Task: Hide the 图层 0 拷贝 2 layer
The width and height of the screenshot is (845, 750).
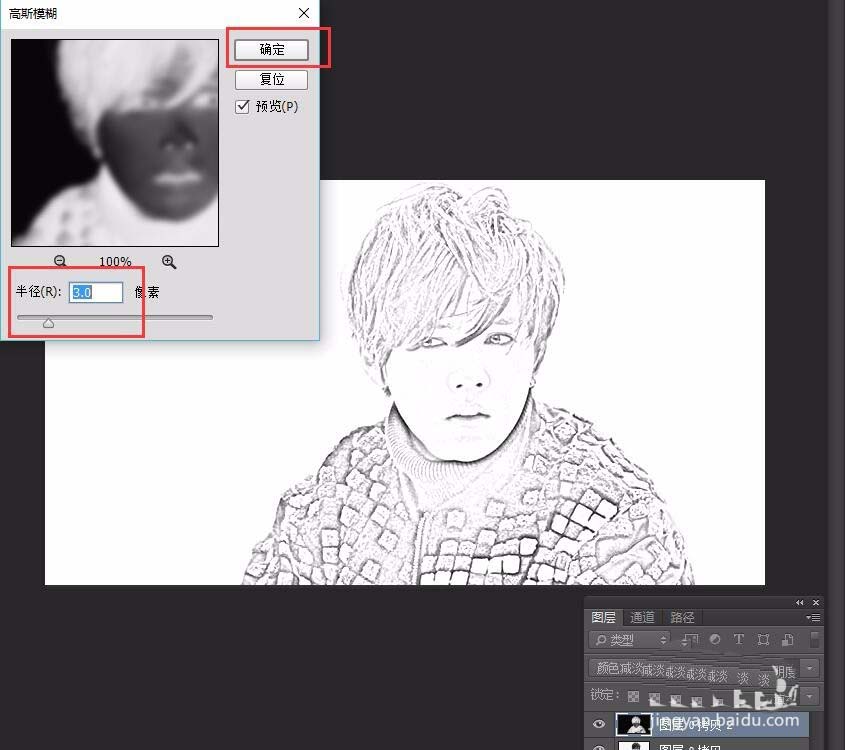Action: [x=599, y=723]
